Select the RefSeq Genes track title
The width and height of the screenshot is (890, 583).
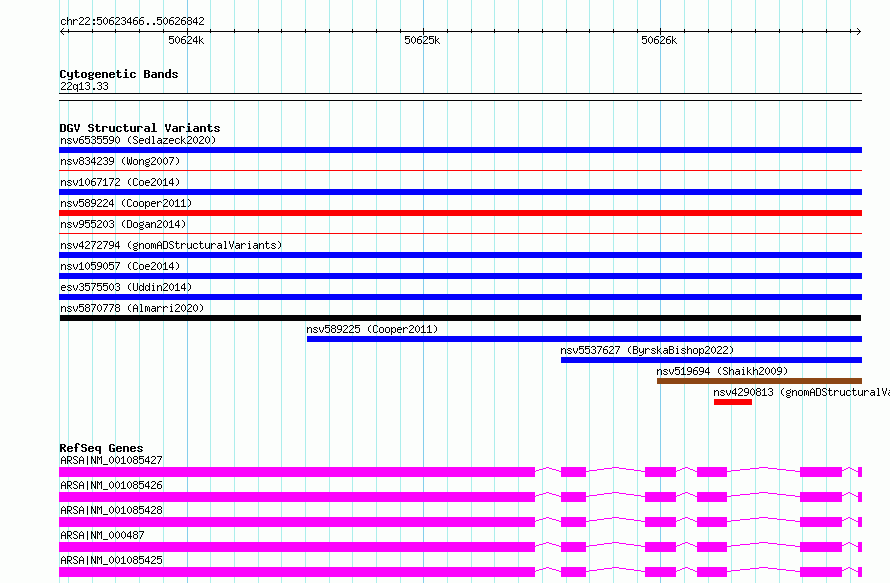[101, 448]
